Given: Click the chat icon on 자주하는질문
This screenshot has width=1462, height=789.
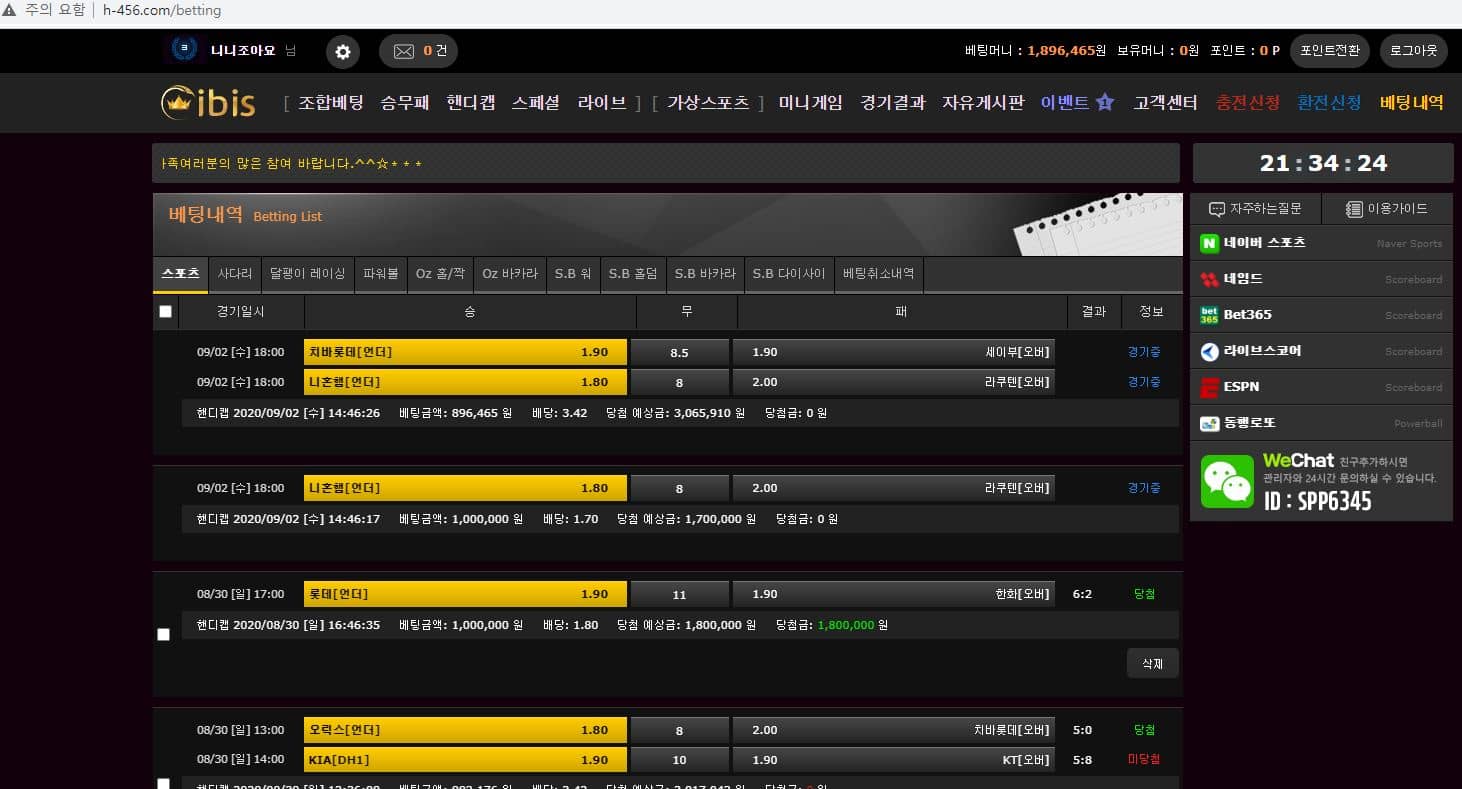Looking at the screenshot, I should [x=1217, y=209].
